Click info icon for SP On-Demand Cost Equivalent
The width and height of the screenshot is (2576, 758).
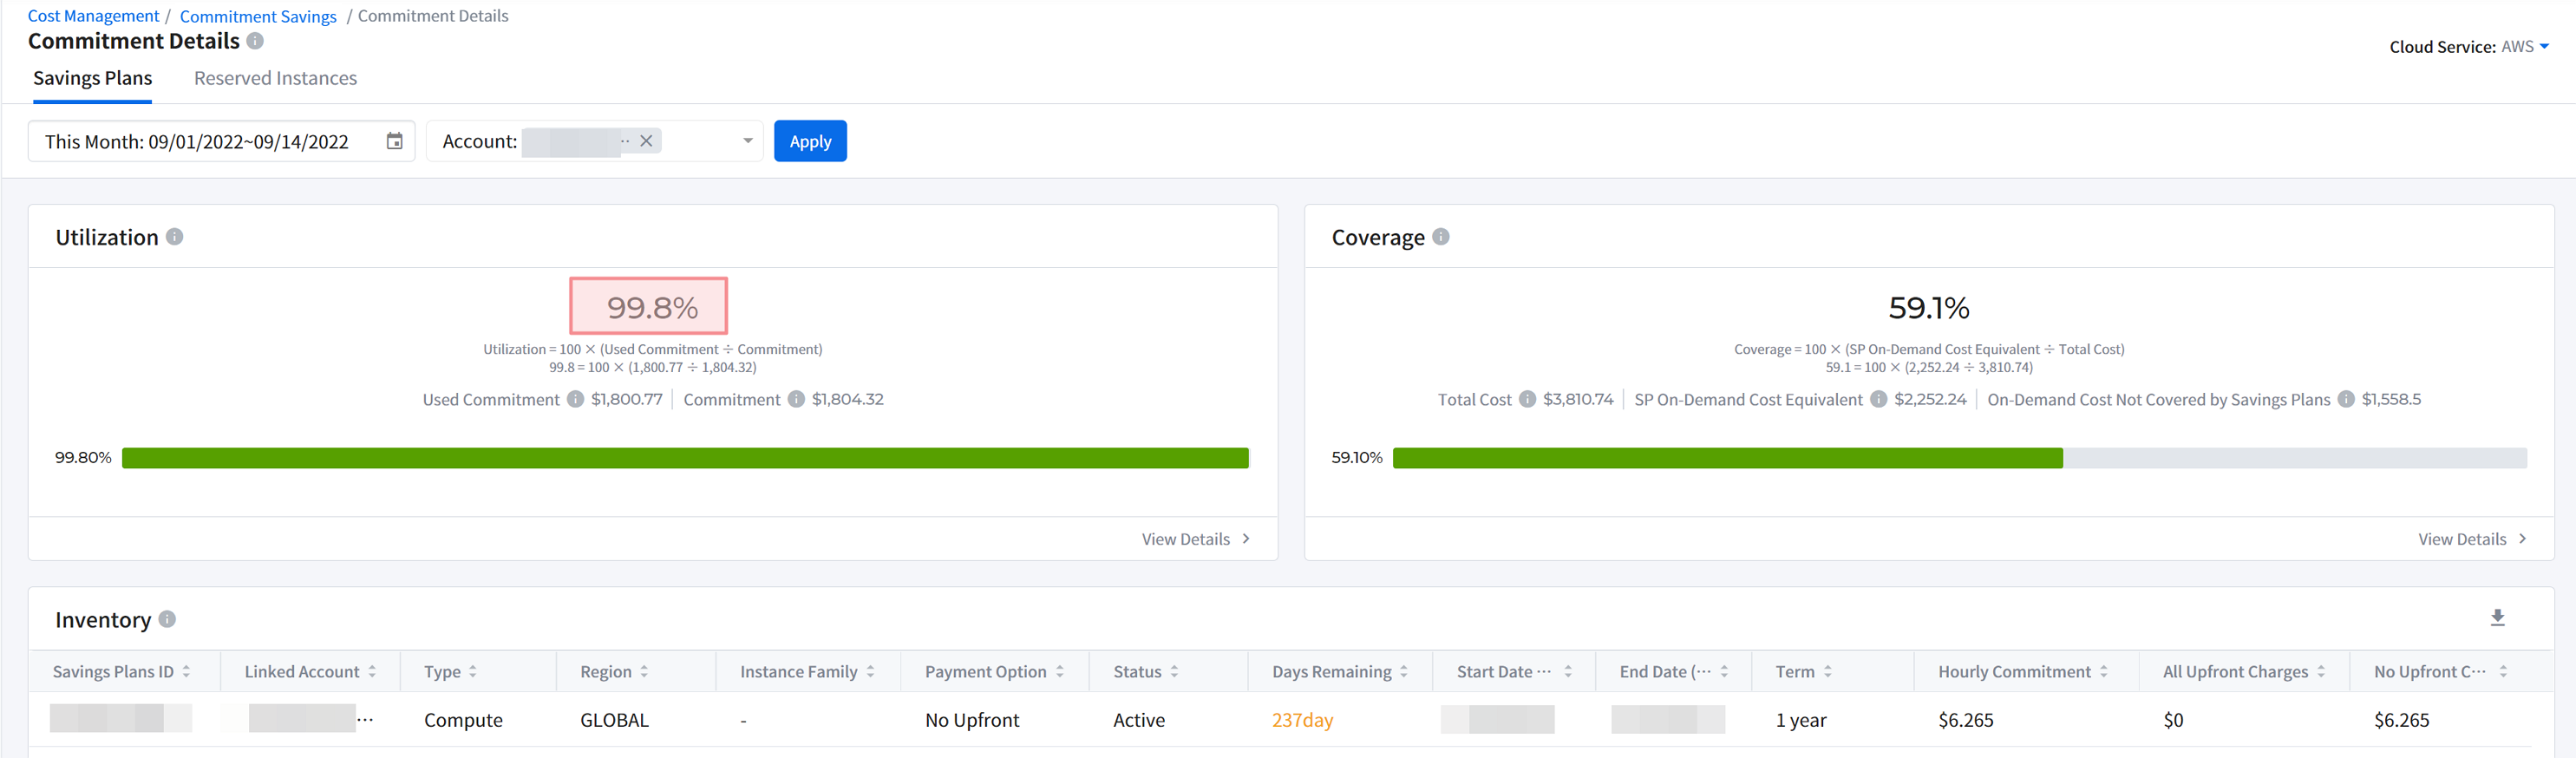[x=1878, y=399]
